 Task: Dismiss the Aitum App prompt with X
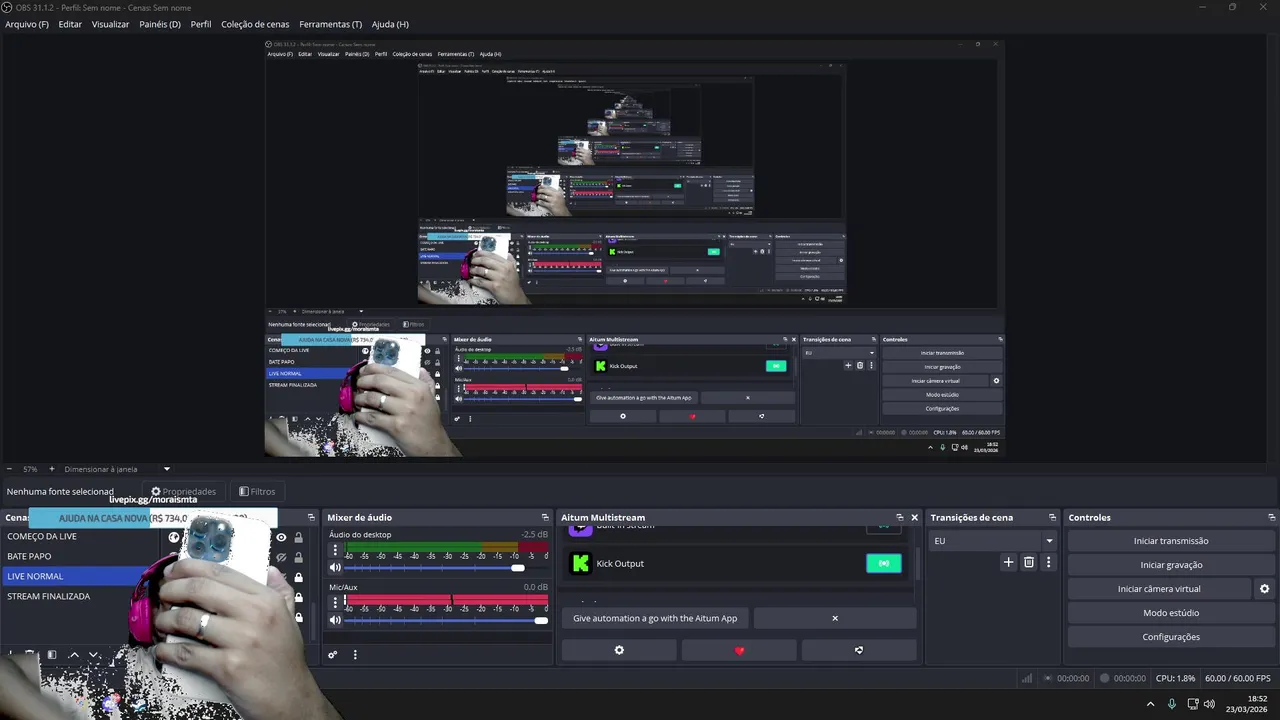[x=835, y=618]
